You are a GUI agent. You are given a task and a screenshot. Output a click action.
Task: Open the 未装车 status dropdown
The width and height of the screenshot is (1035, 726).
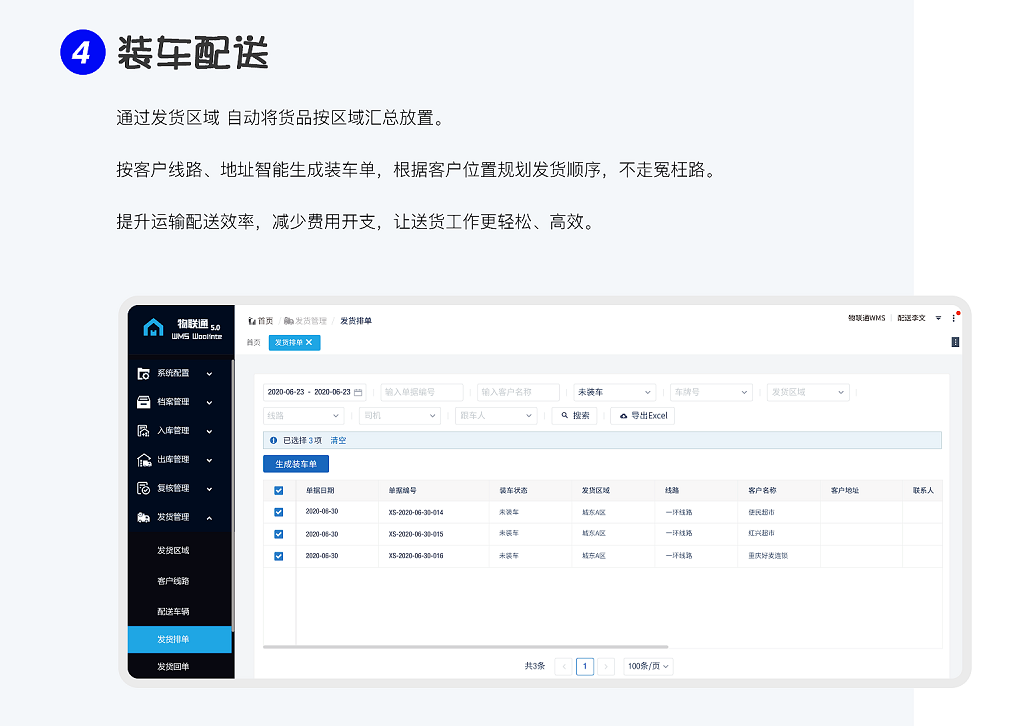click(x=615, y=392)
